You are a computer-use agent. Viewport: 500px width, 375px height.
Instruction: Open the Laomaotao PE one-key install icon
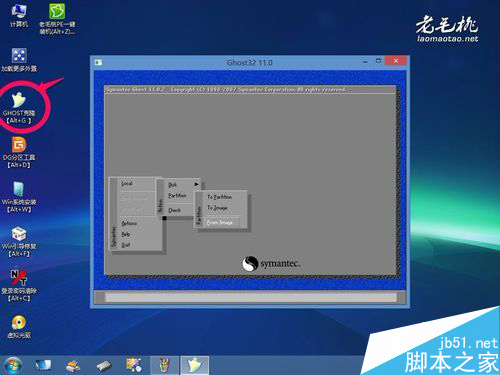[x=57, y=19]
